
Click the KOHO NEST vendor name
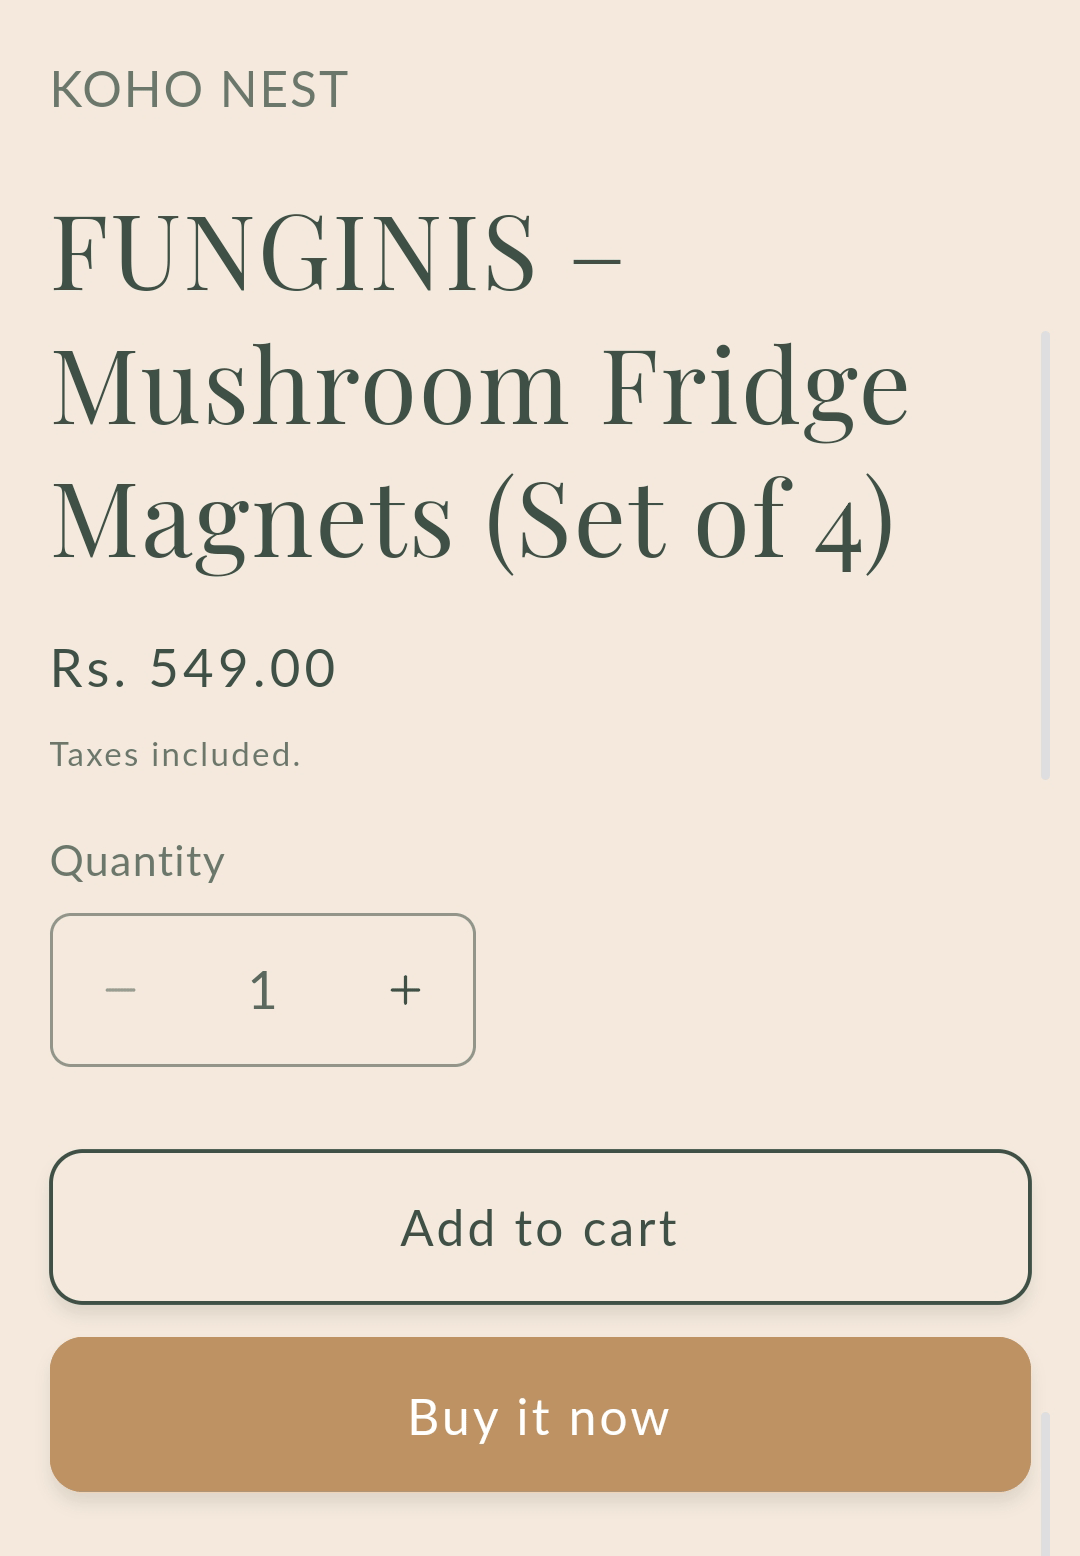click(200, 90)
